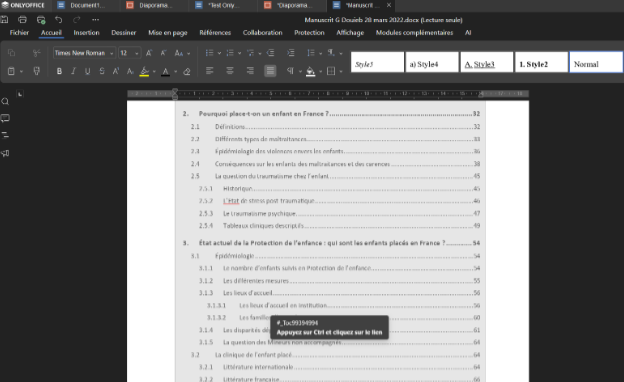
Task: Open the Comments panel in sidebar
Action: tap(5, 118)
